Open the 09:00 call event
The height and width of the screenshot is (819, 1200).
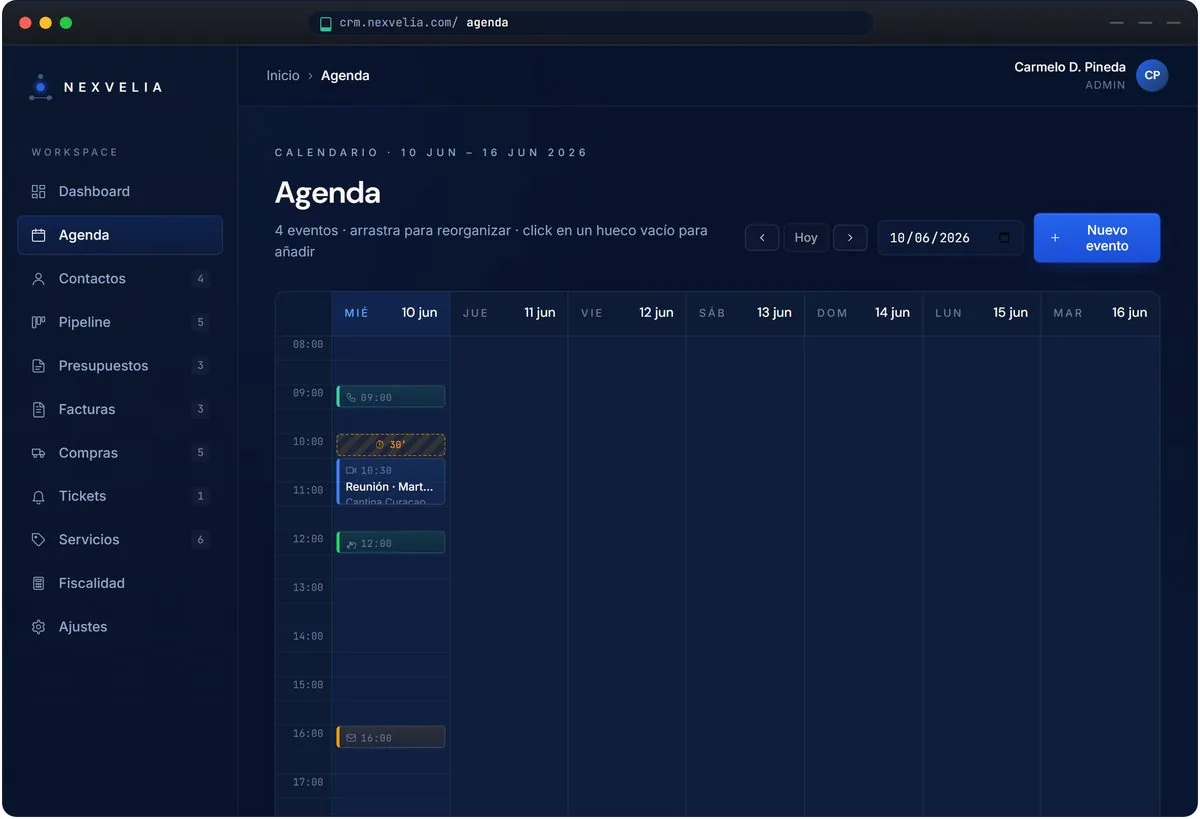[x=391, y=397]
